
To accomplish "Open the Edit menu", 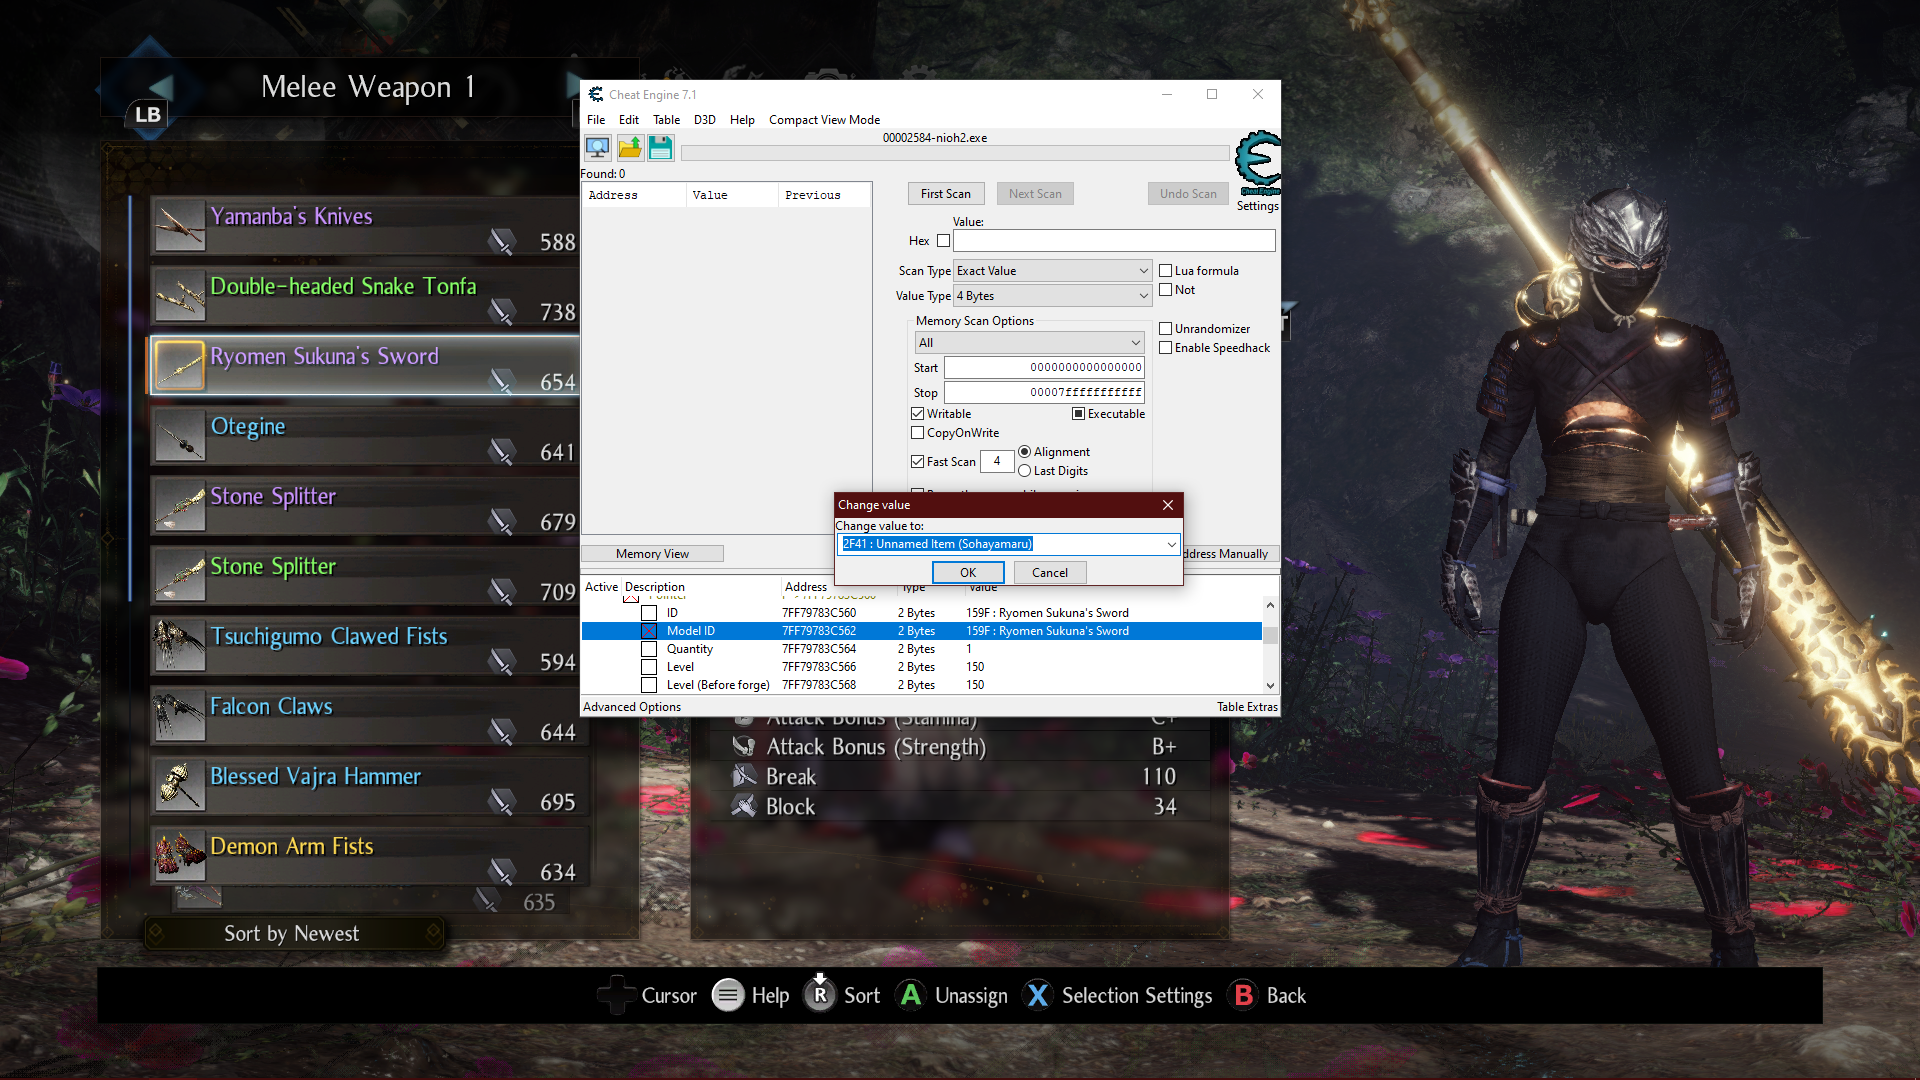I will [629, 119].
